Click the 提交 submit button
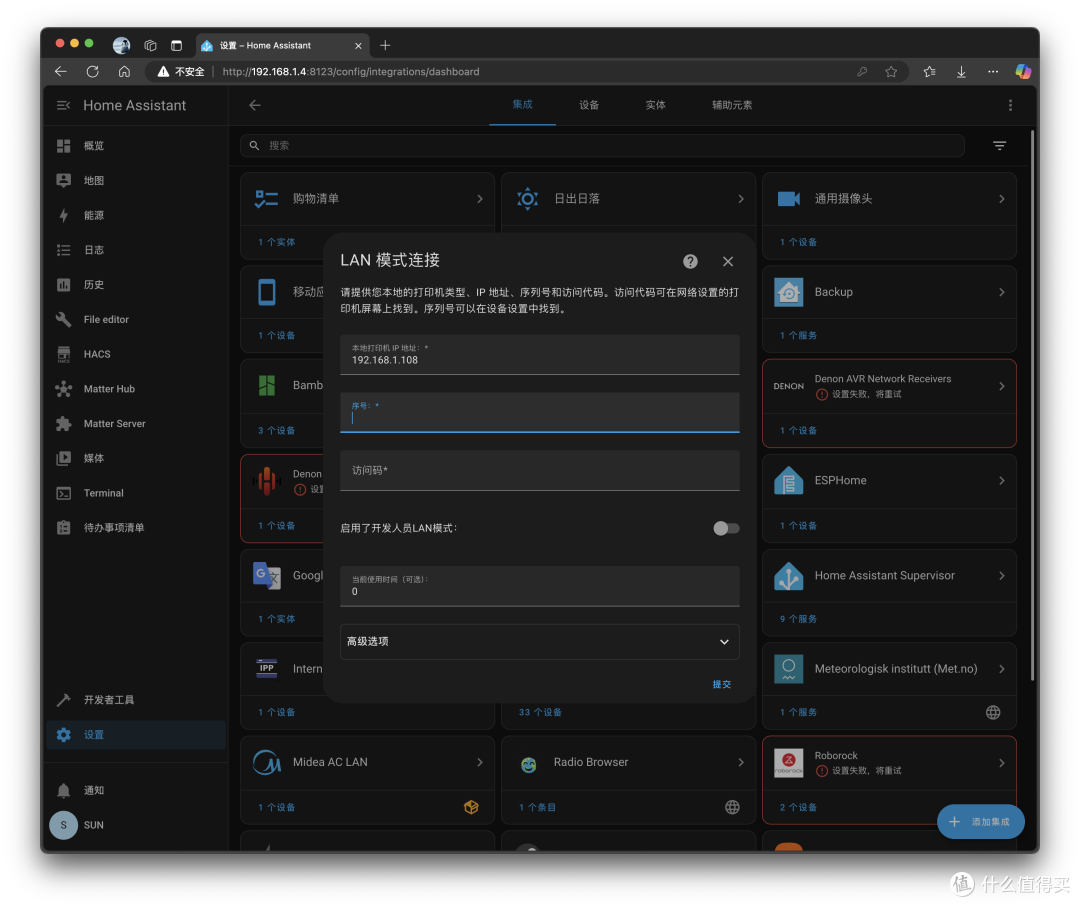1080x907 pixels. [x=721, y=685]
